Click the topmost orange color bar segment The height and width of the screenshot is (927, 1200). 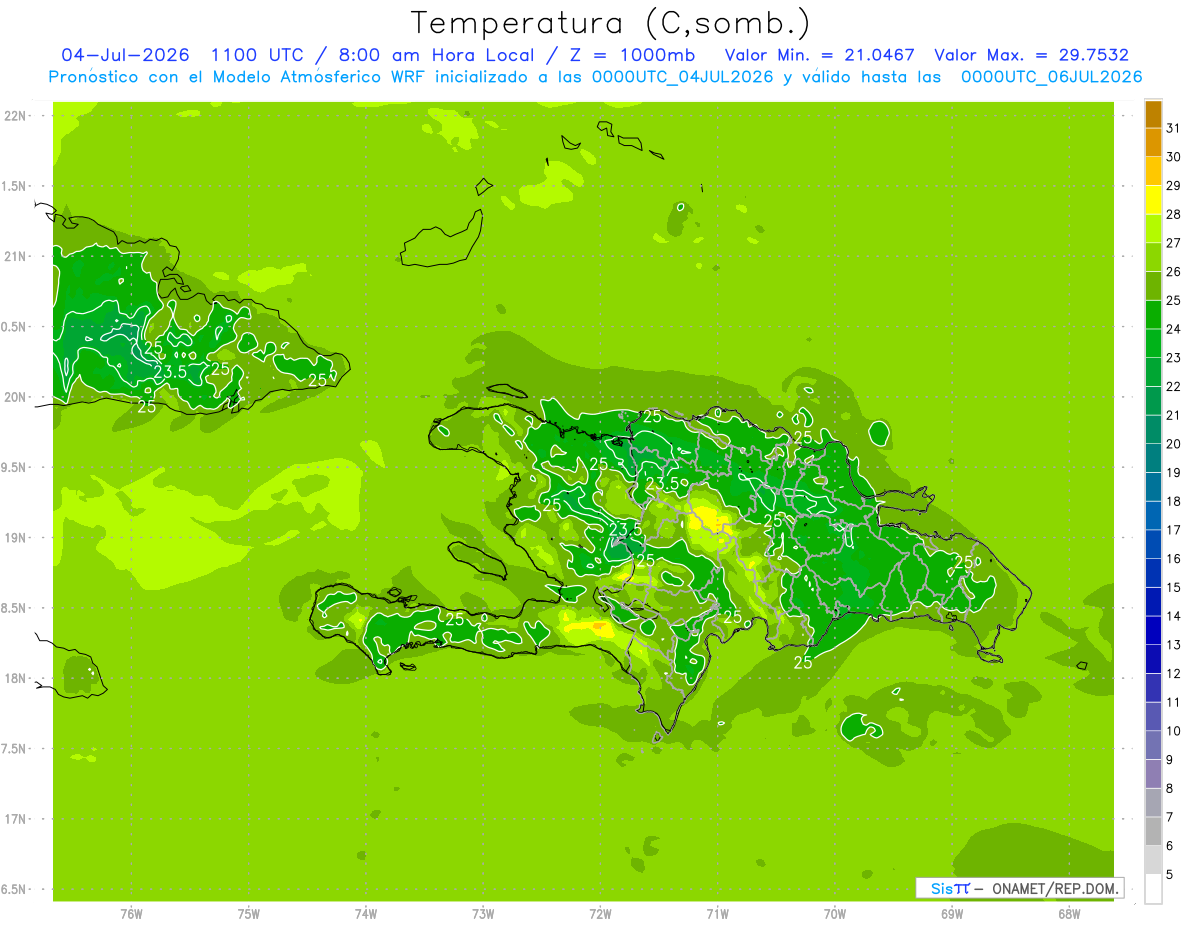point(1153,114)
